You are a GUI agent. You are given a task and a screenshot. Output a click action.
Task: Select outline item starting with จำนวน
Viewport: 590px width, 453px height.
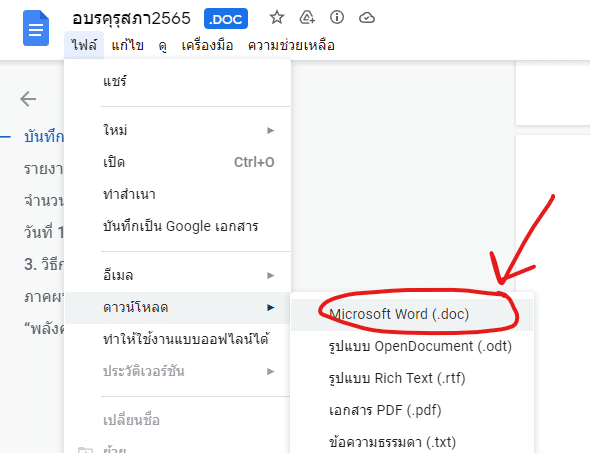point(44,201)
